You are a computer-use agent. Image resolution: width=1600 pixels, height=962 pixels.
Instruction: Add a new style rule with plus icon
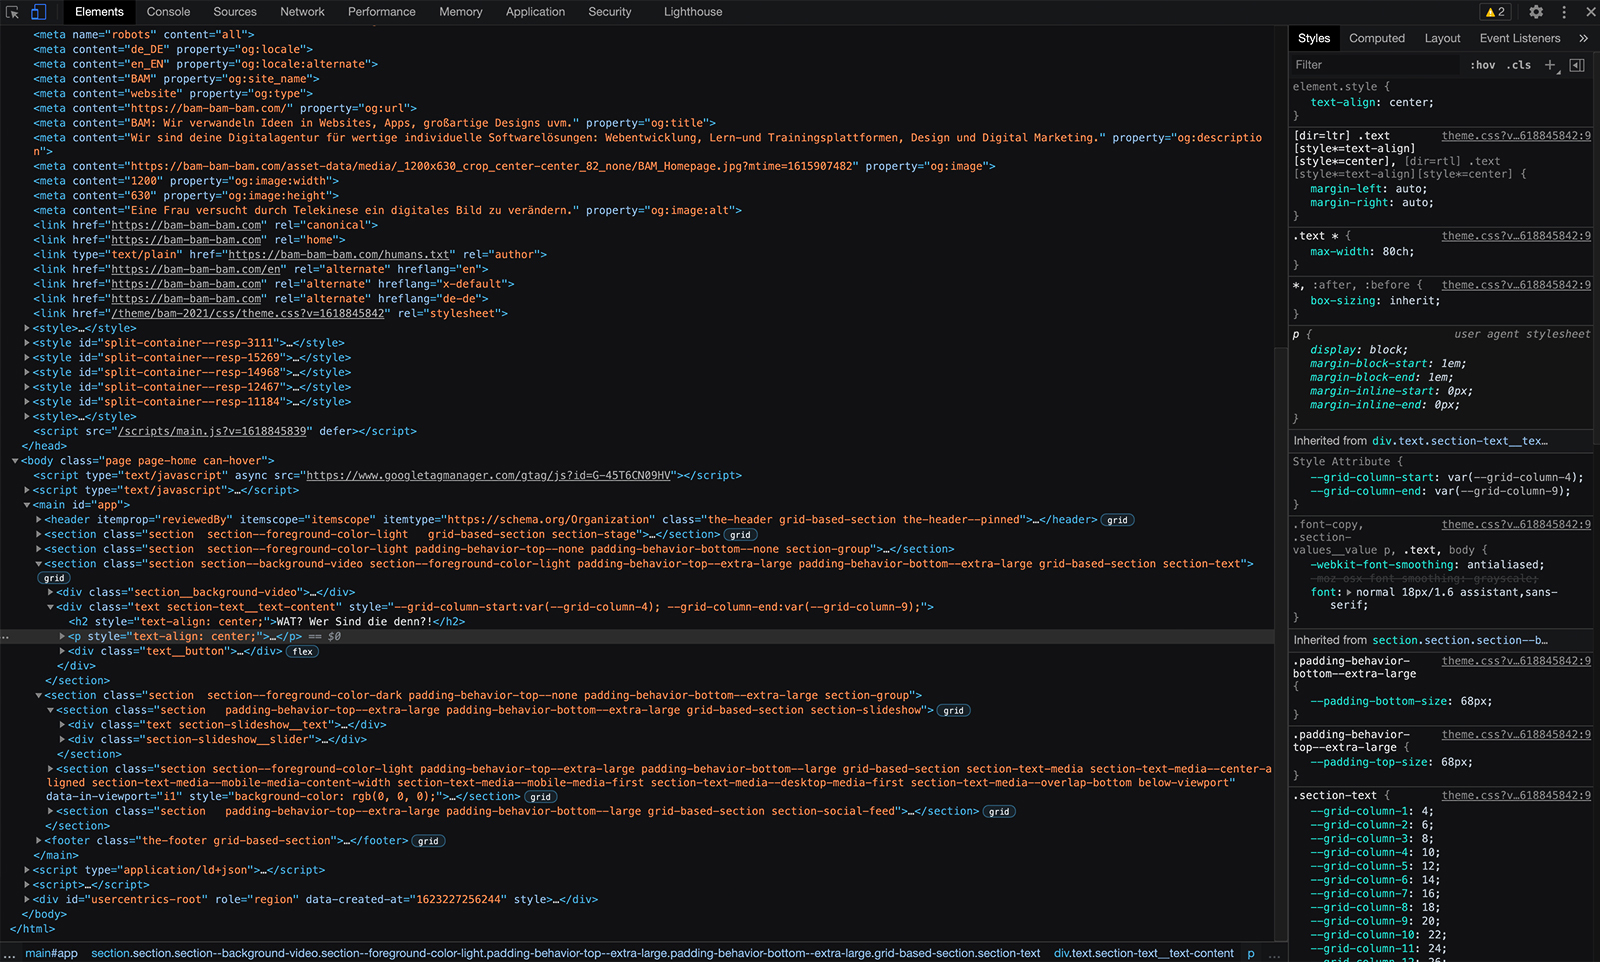point(1550,65)
